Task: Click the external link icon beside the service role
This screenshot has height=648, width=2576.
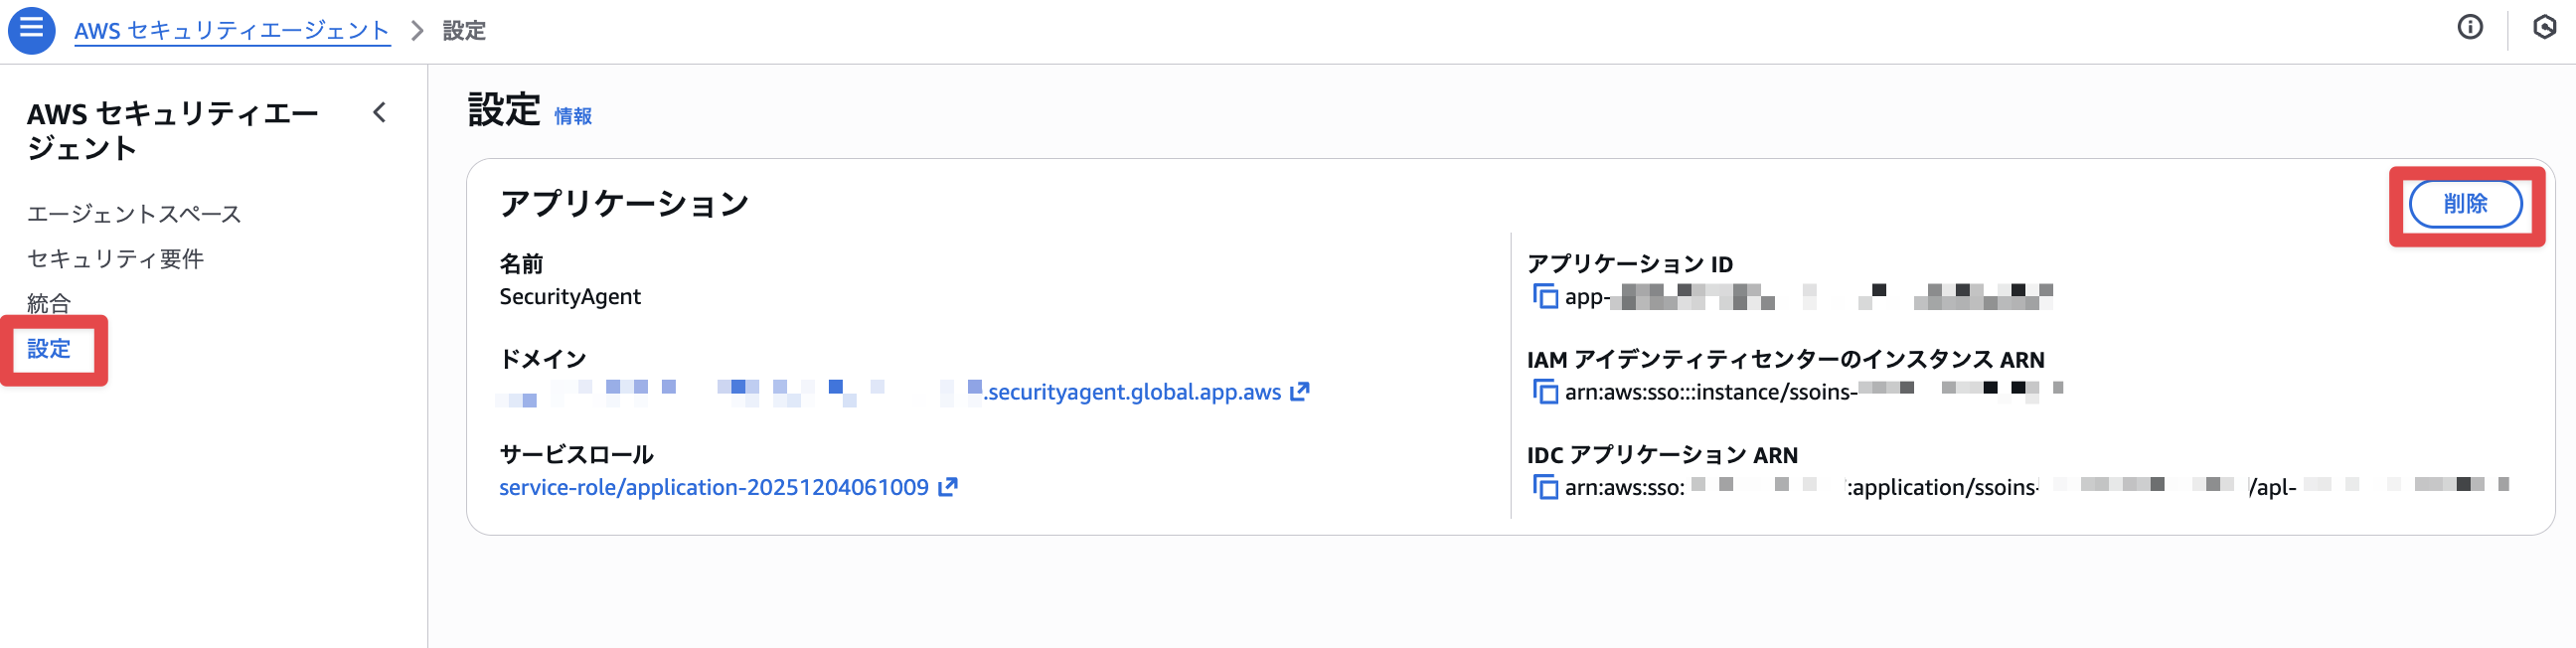Action: tap(948, 487)
